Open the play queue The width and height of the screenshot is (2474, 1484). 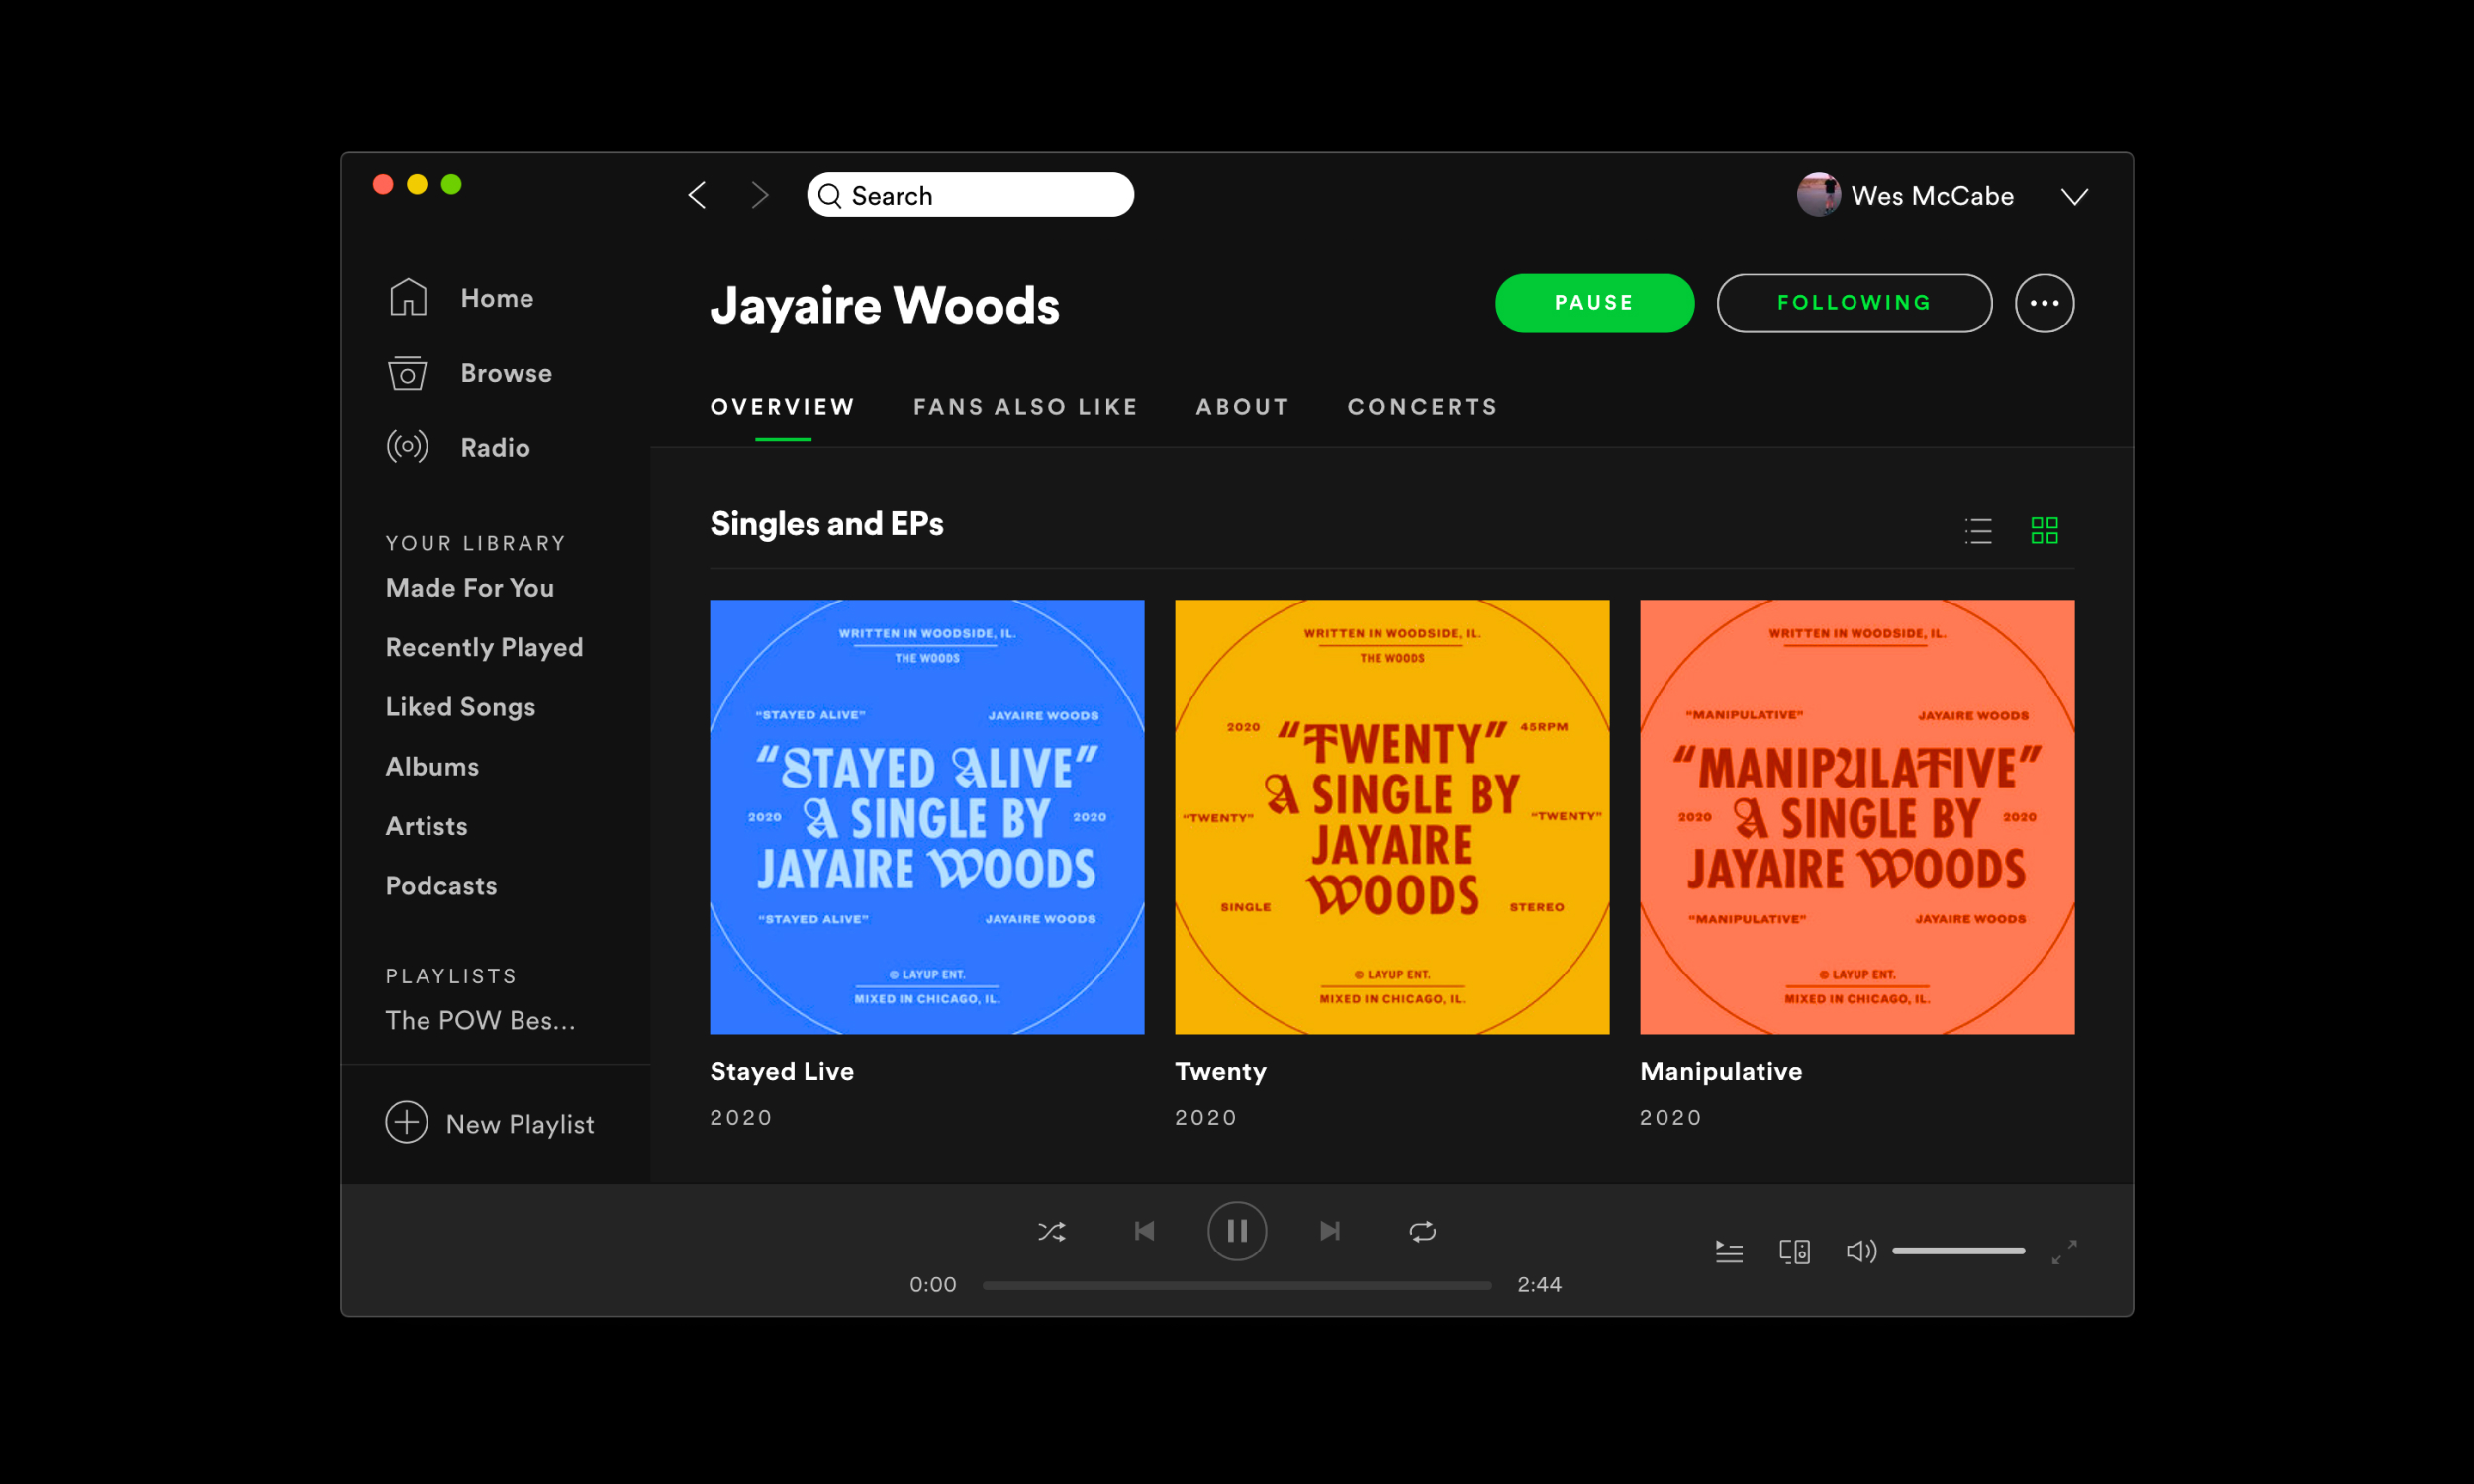(x=1729, y=1251)
